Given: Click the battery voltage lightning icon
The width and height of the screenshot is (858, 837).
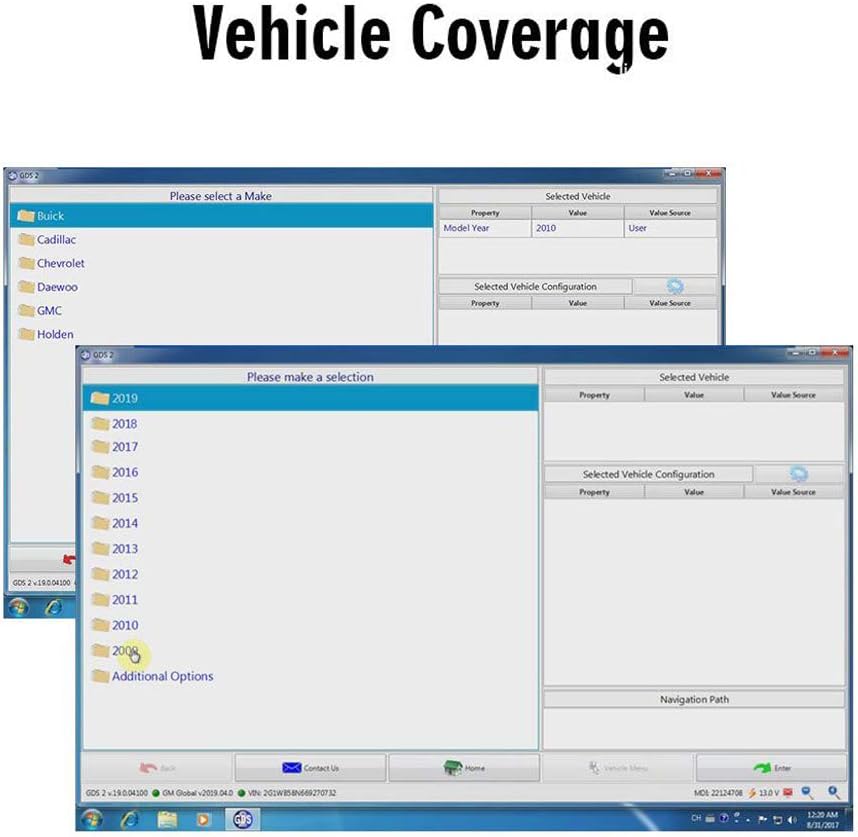Looking at the screenshot, I should coord(752,793).
